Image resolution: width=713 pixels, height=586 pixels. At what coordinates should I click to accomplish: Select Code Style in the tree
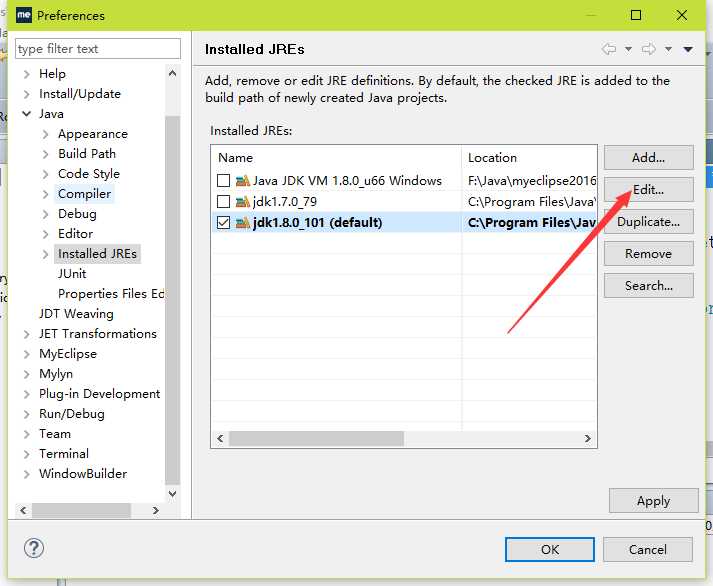[89, 174]
